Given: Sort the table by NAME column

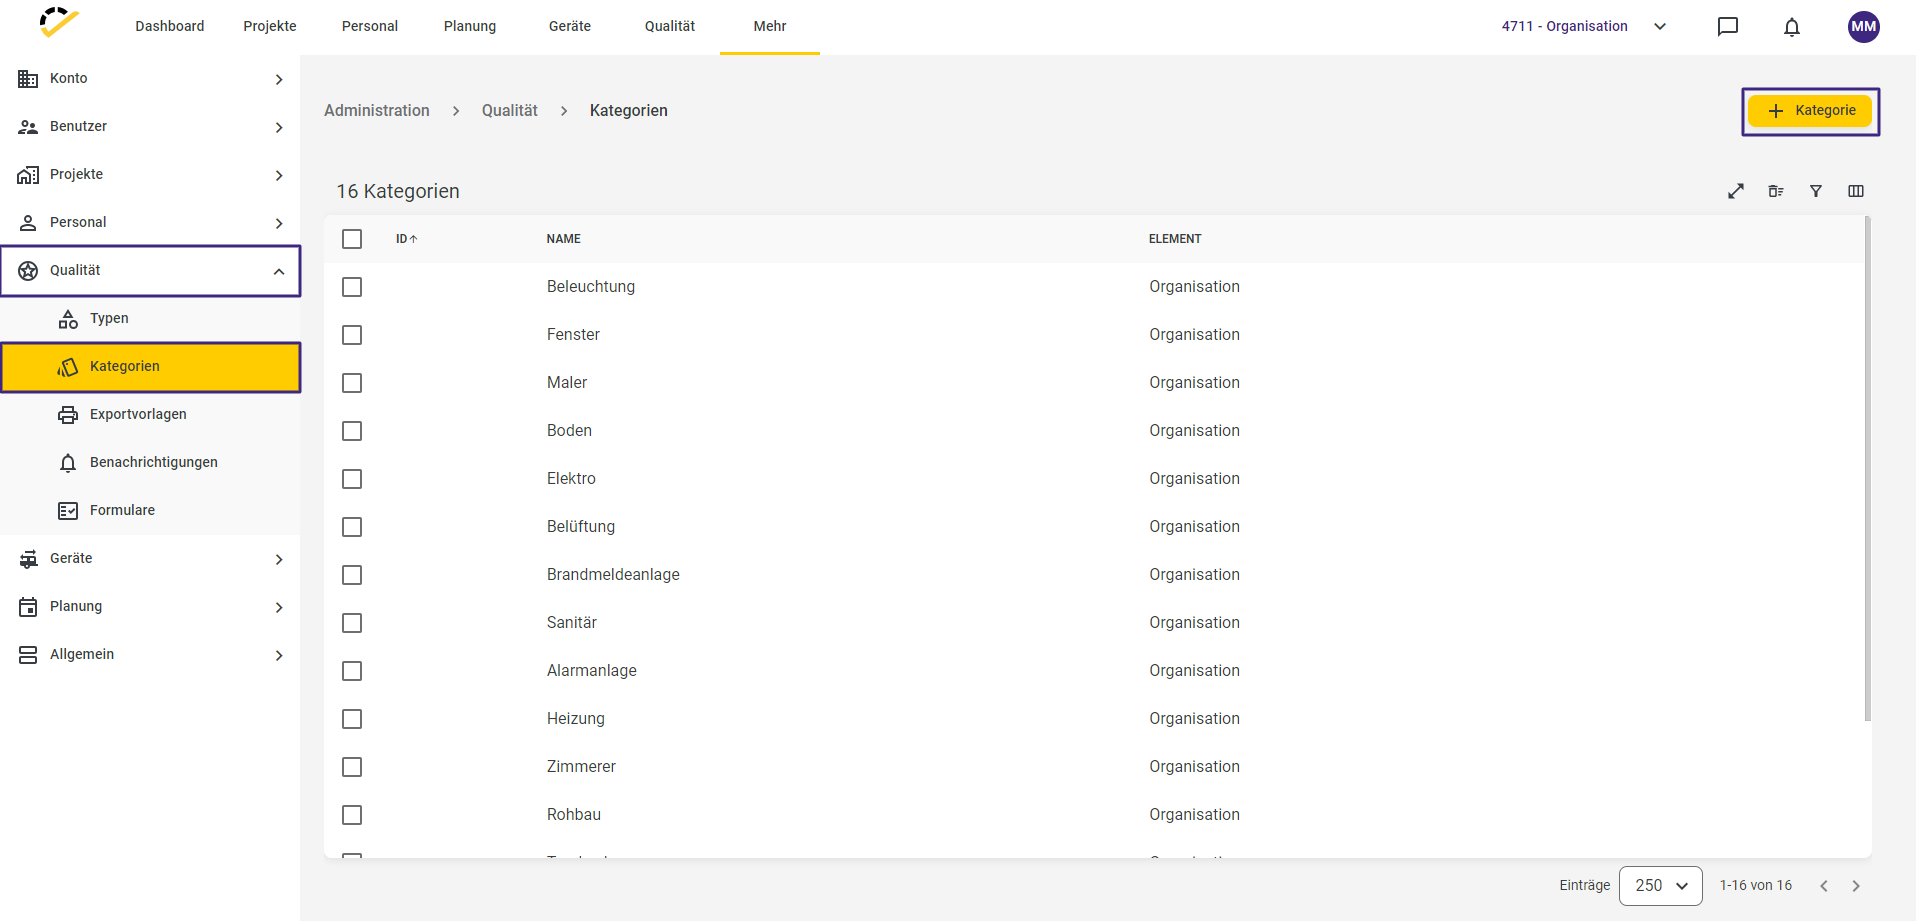Looking at the screenshot, I should point(564,239).
